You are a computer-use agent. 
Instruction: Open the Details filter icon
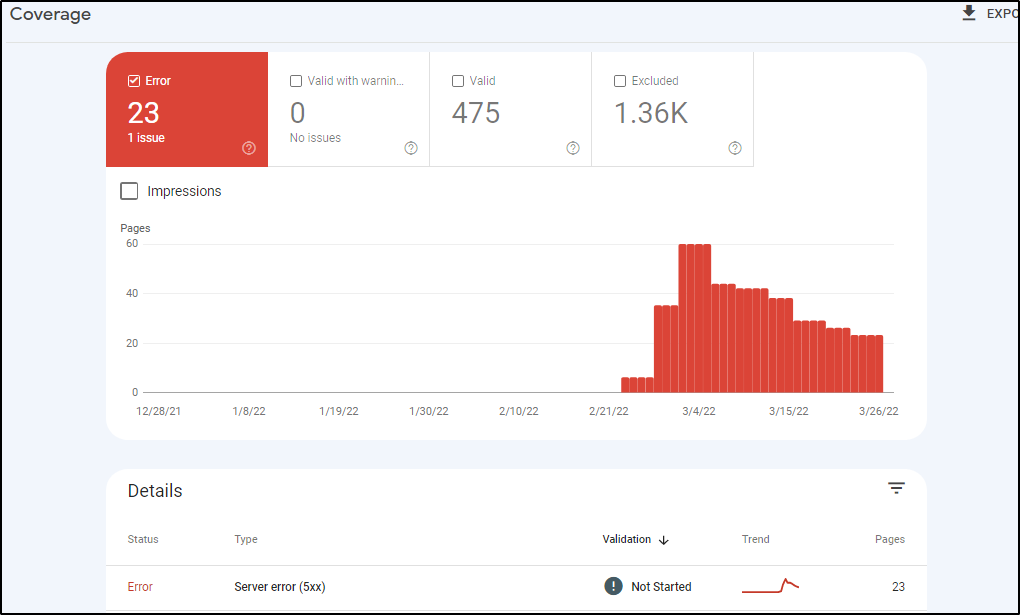coord(896,488)
